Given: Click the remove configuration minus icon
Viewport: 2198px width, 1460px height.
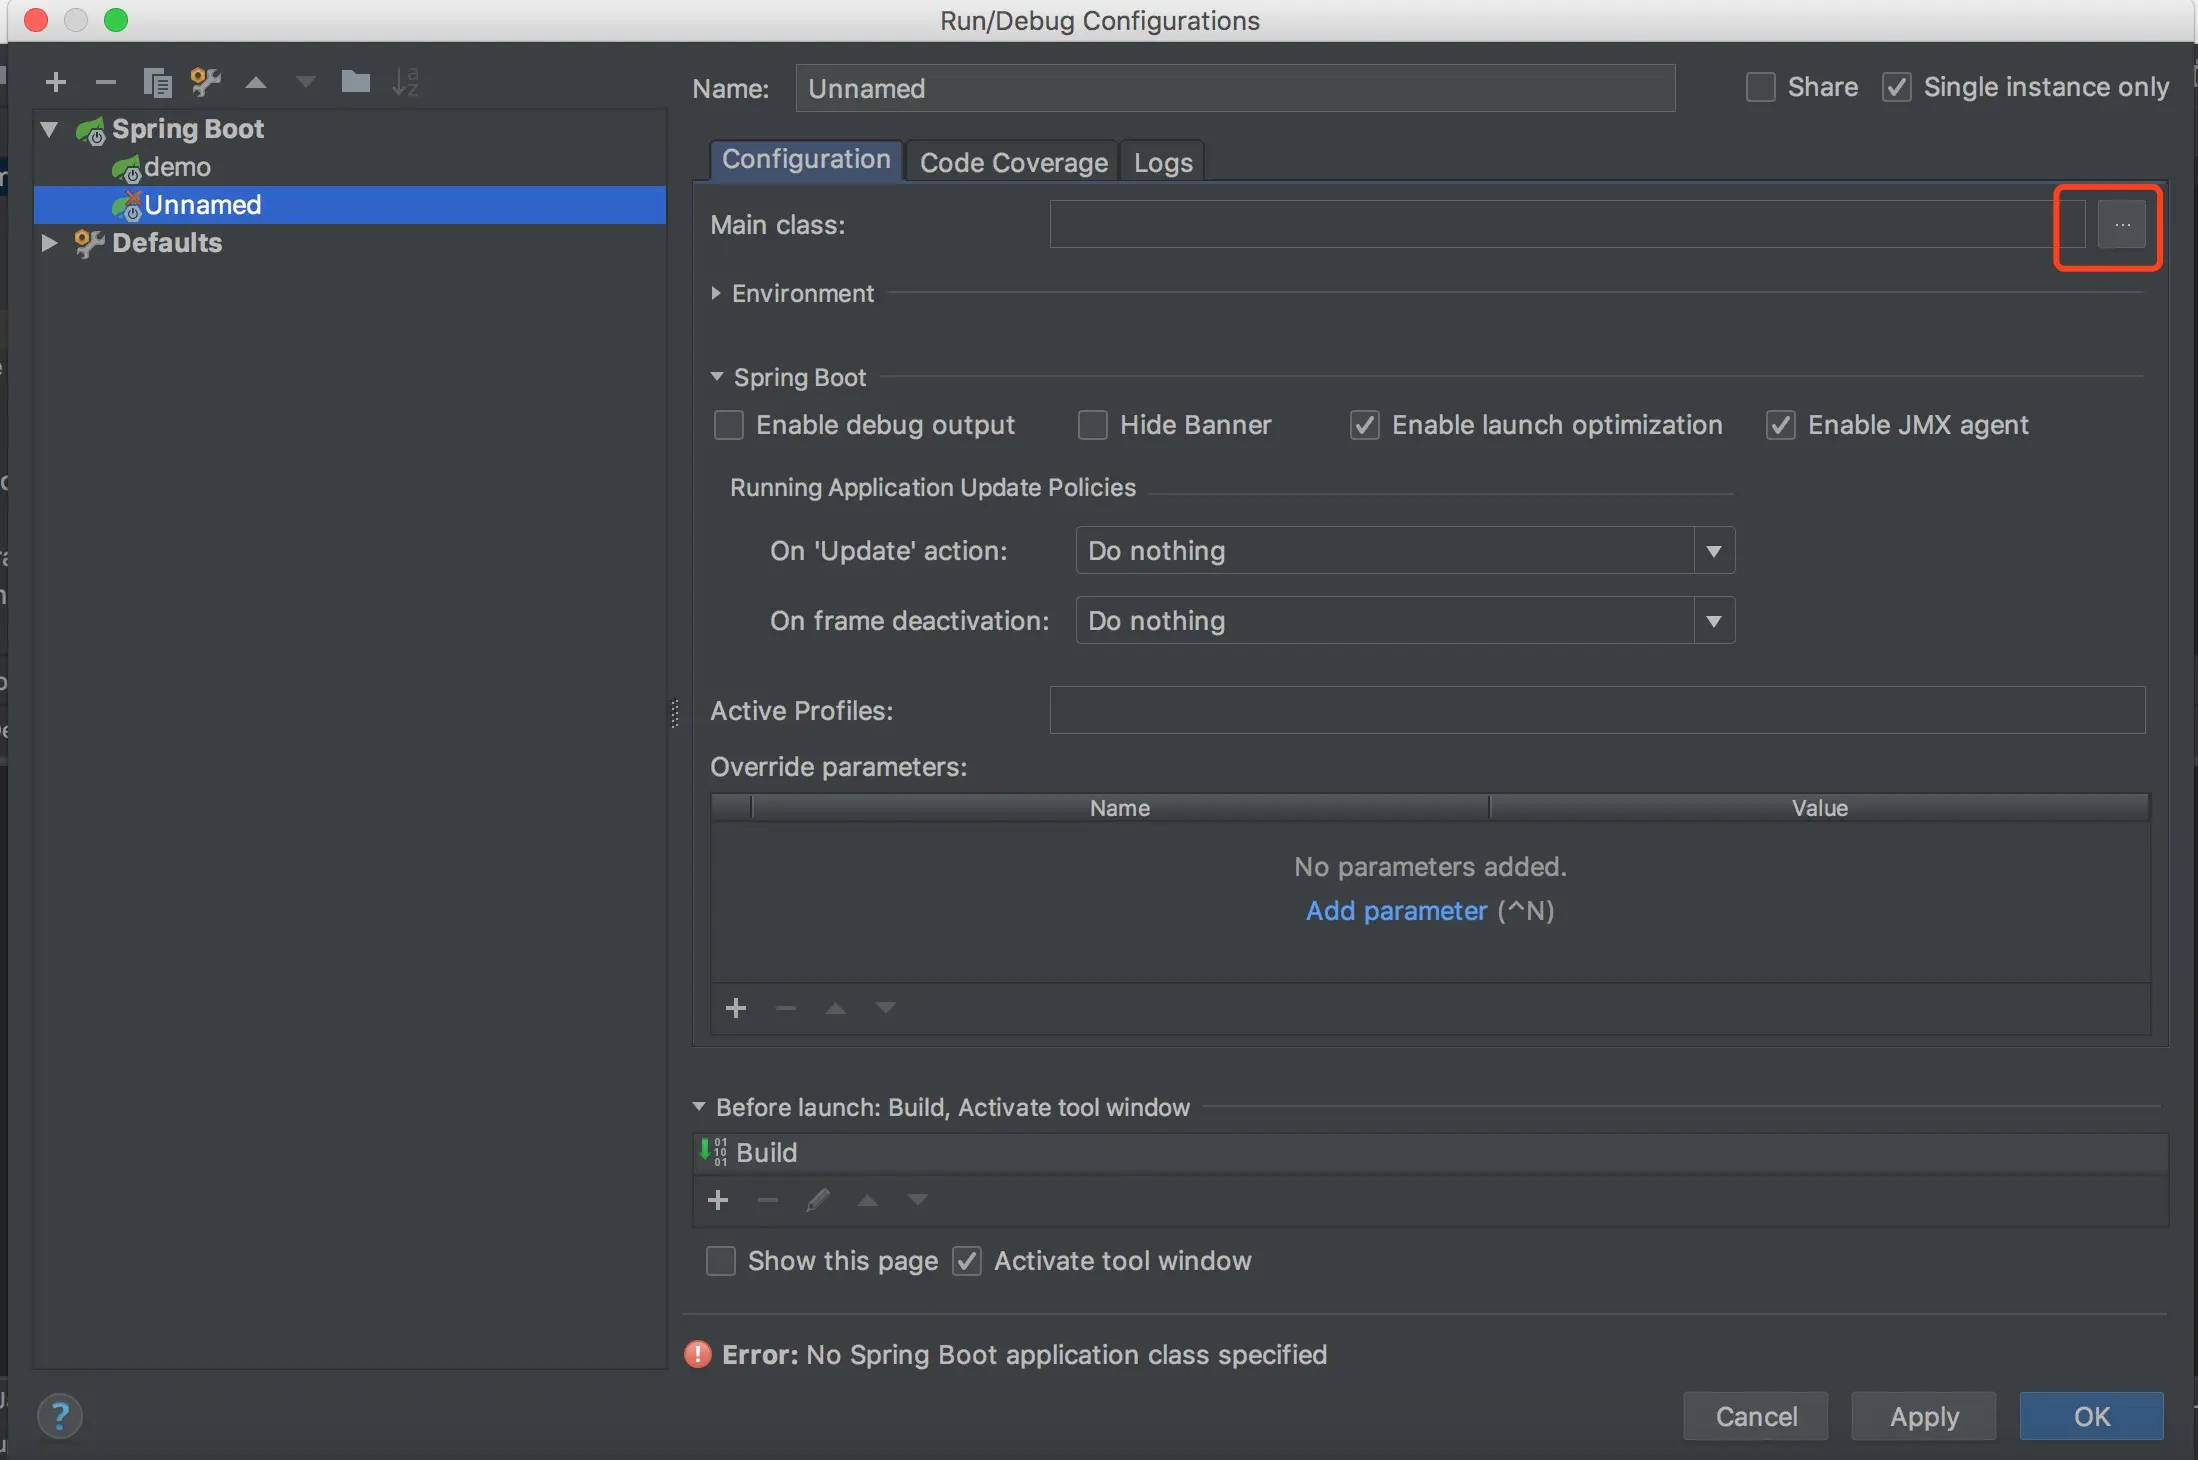Looking at the screenshot, I should pyautogui.click(x=106, y=82).
